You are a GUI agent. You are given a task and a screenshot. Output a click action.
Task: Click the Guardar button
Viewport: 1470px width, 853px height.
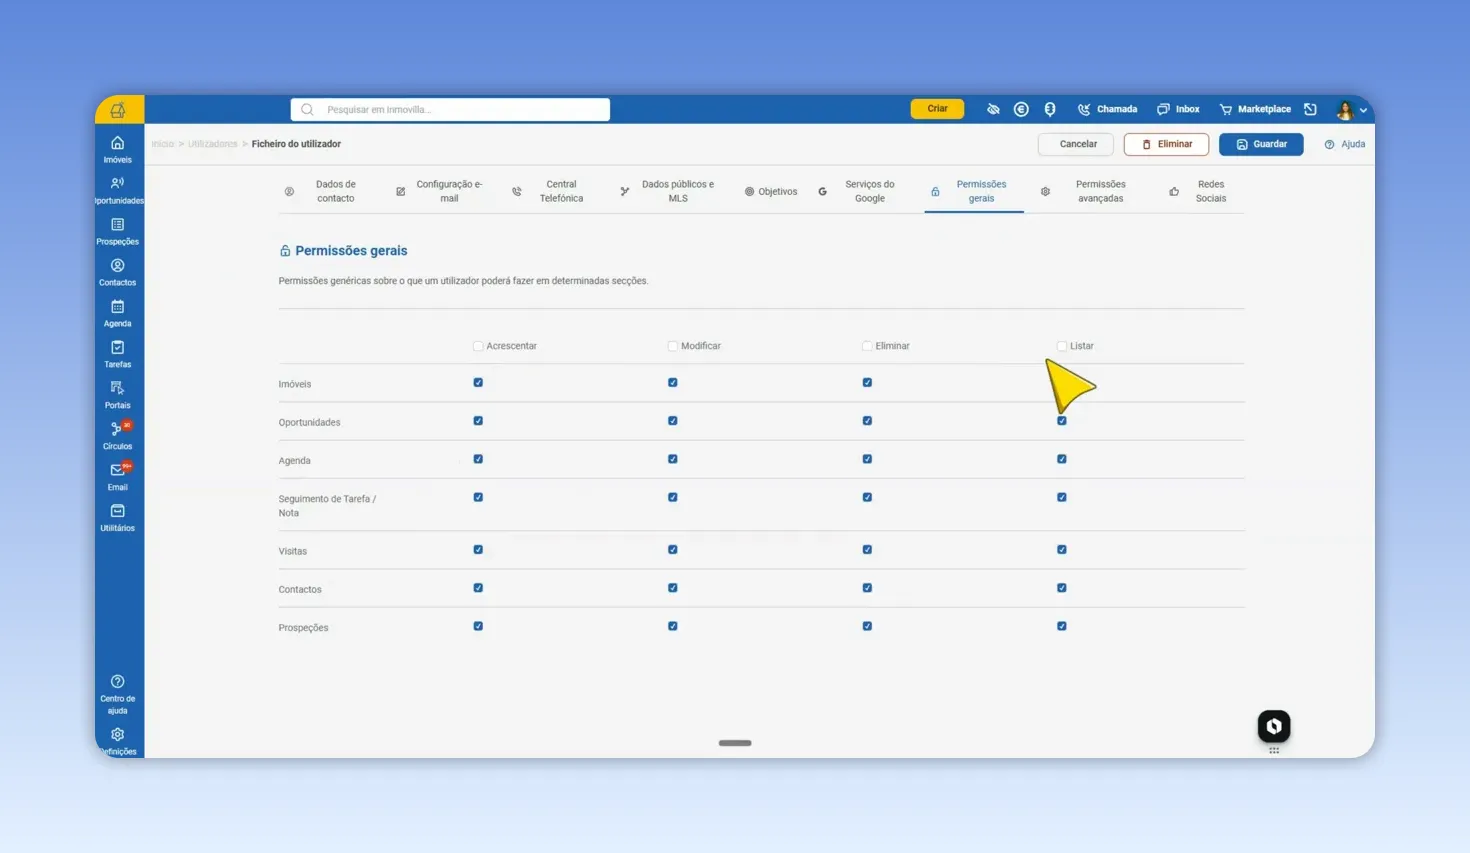[1261, 144]
